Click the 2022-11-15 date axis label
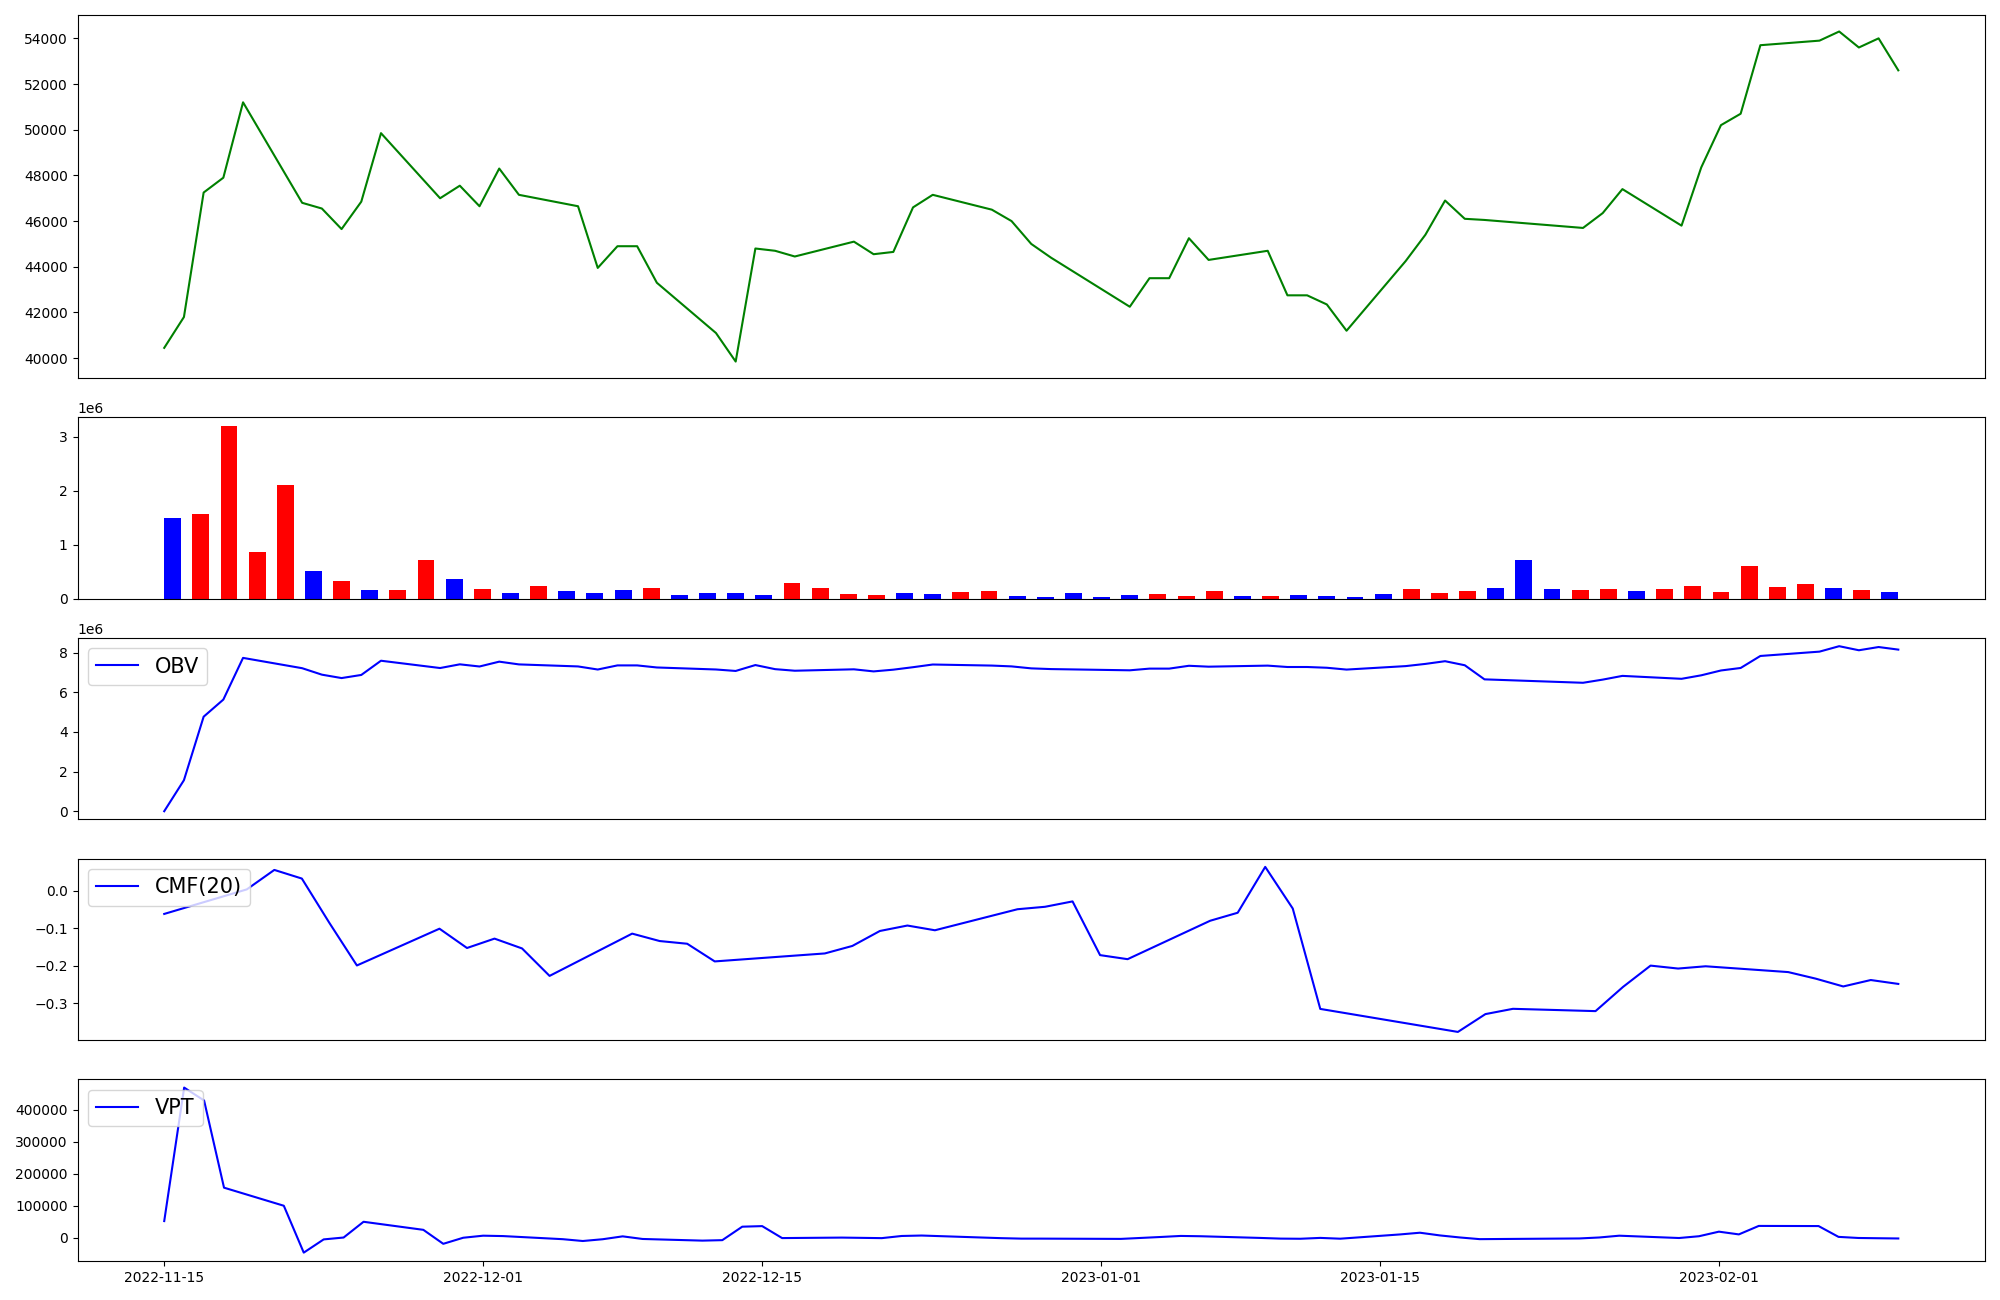Image resolution: width=2000 pixels, height=1300 pixels. (164, 1277)
